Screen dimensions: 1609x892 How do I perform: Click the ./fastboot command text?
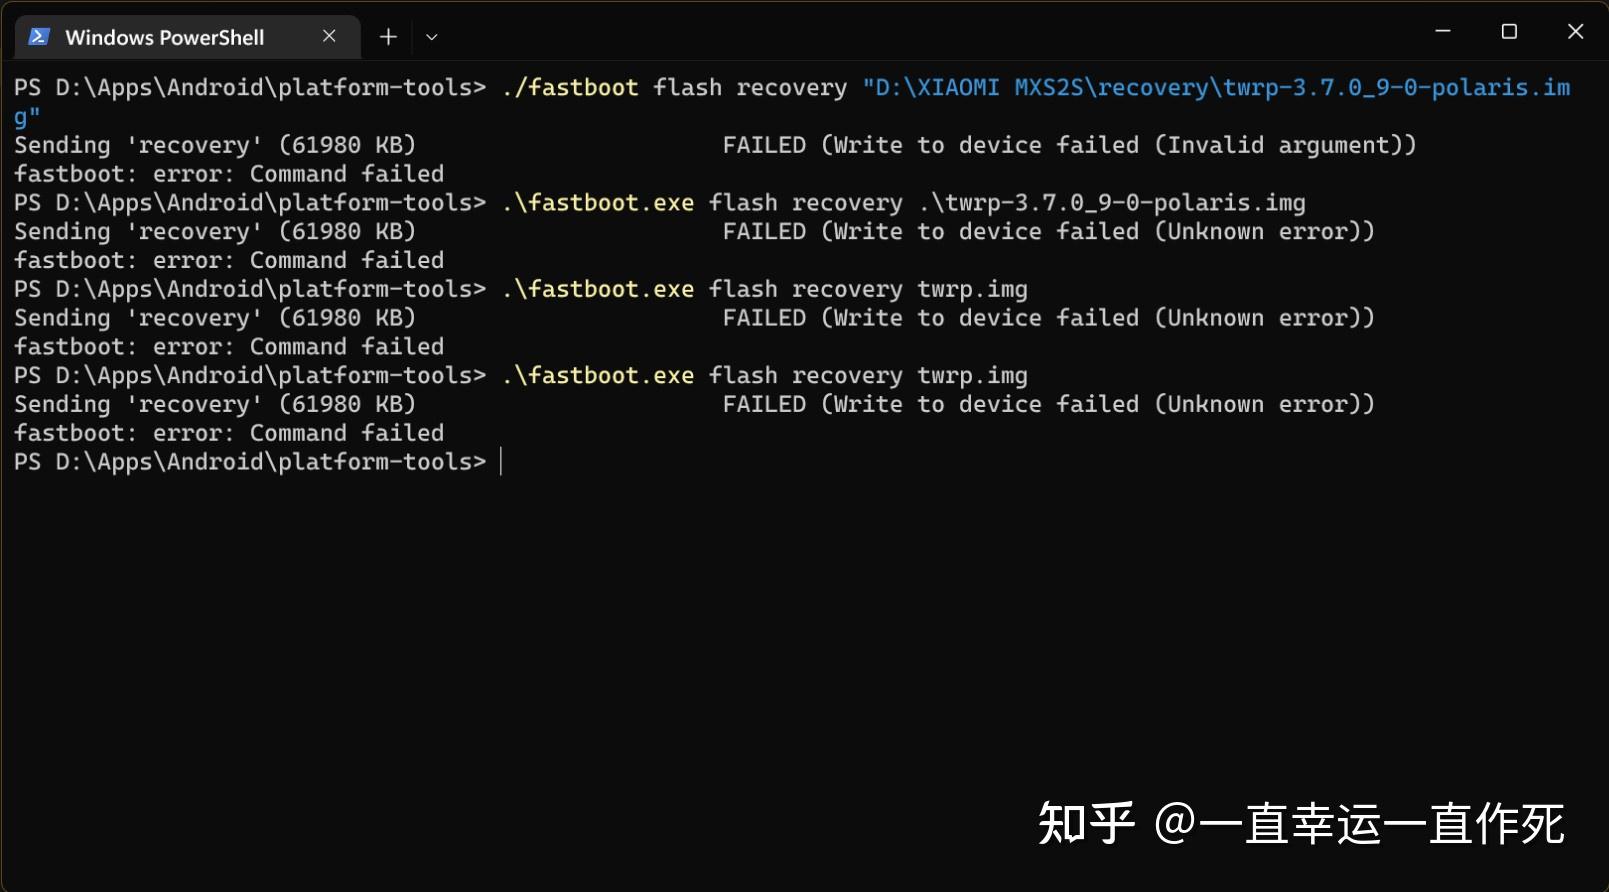pyautogui.click(x=570, y=87)
